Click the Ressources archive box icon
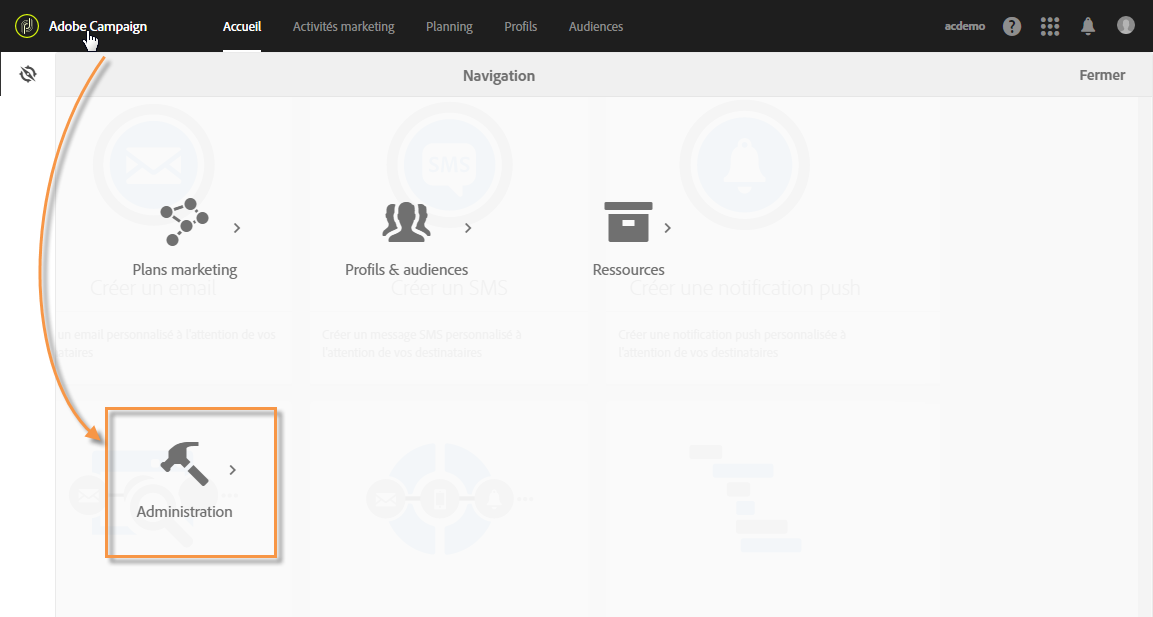This screenshot has height=617, width=1153. coord(628,221)
